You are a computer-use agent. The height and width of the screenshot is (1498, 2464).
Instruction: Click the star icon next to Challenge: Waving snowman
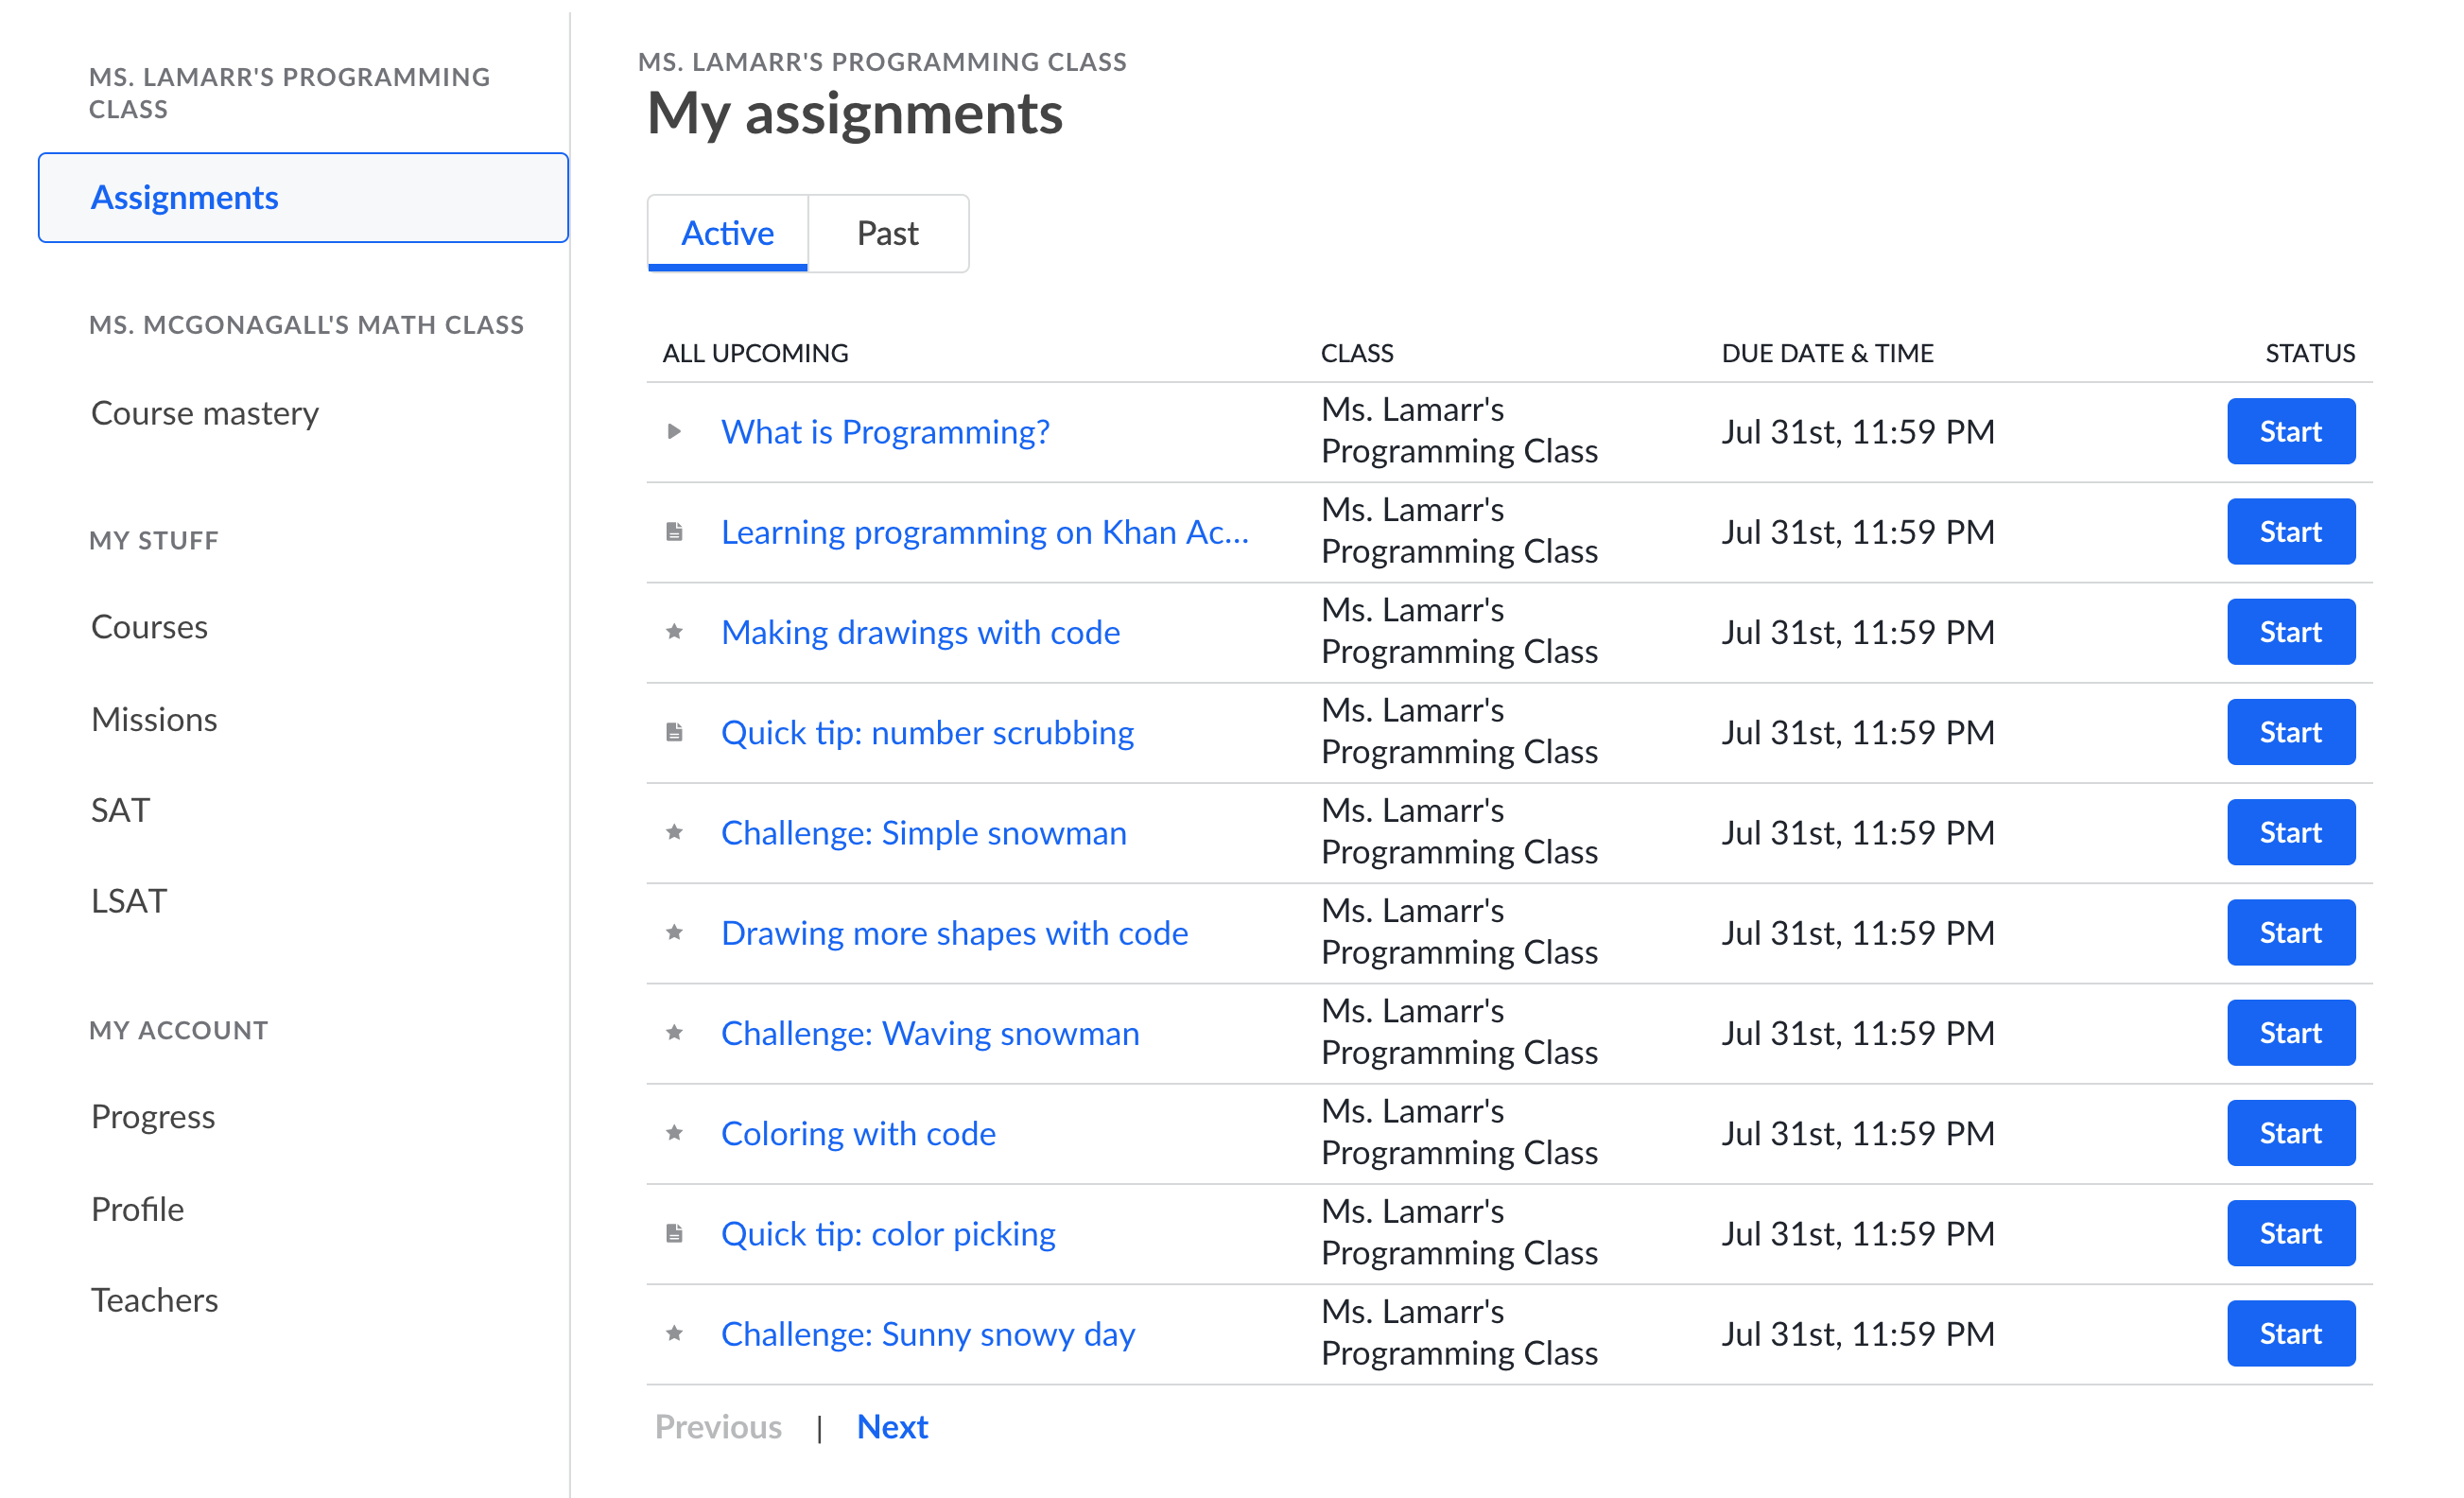(676, 1032)
